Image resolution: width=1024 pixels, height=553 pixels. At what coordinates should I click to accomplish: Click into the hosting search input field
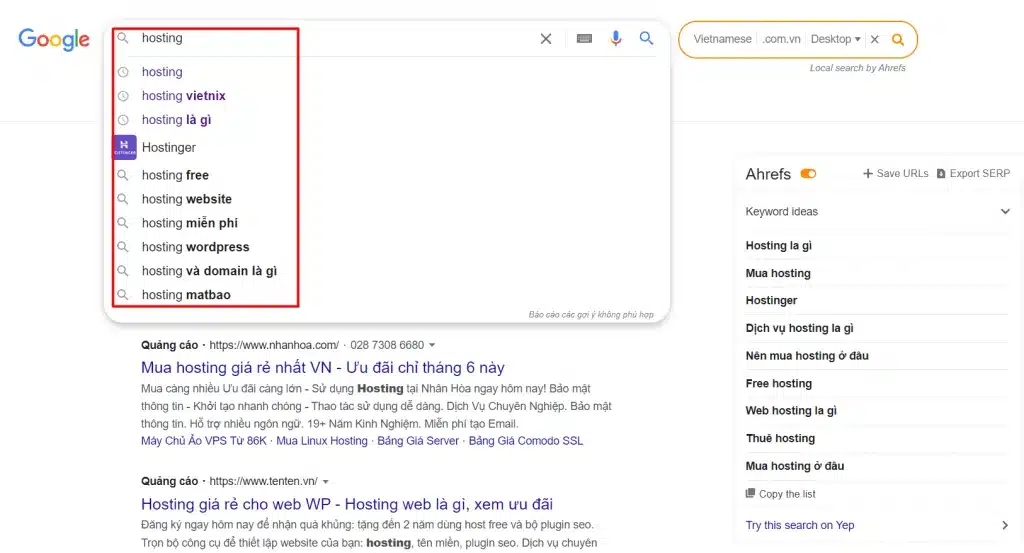point(330,39)
